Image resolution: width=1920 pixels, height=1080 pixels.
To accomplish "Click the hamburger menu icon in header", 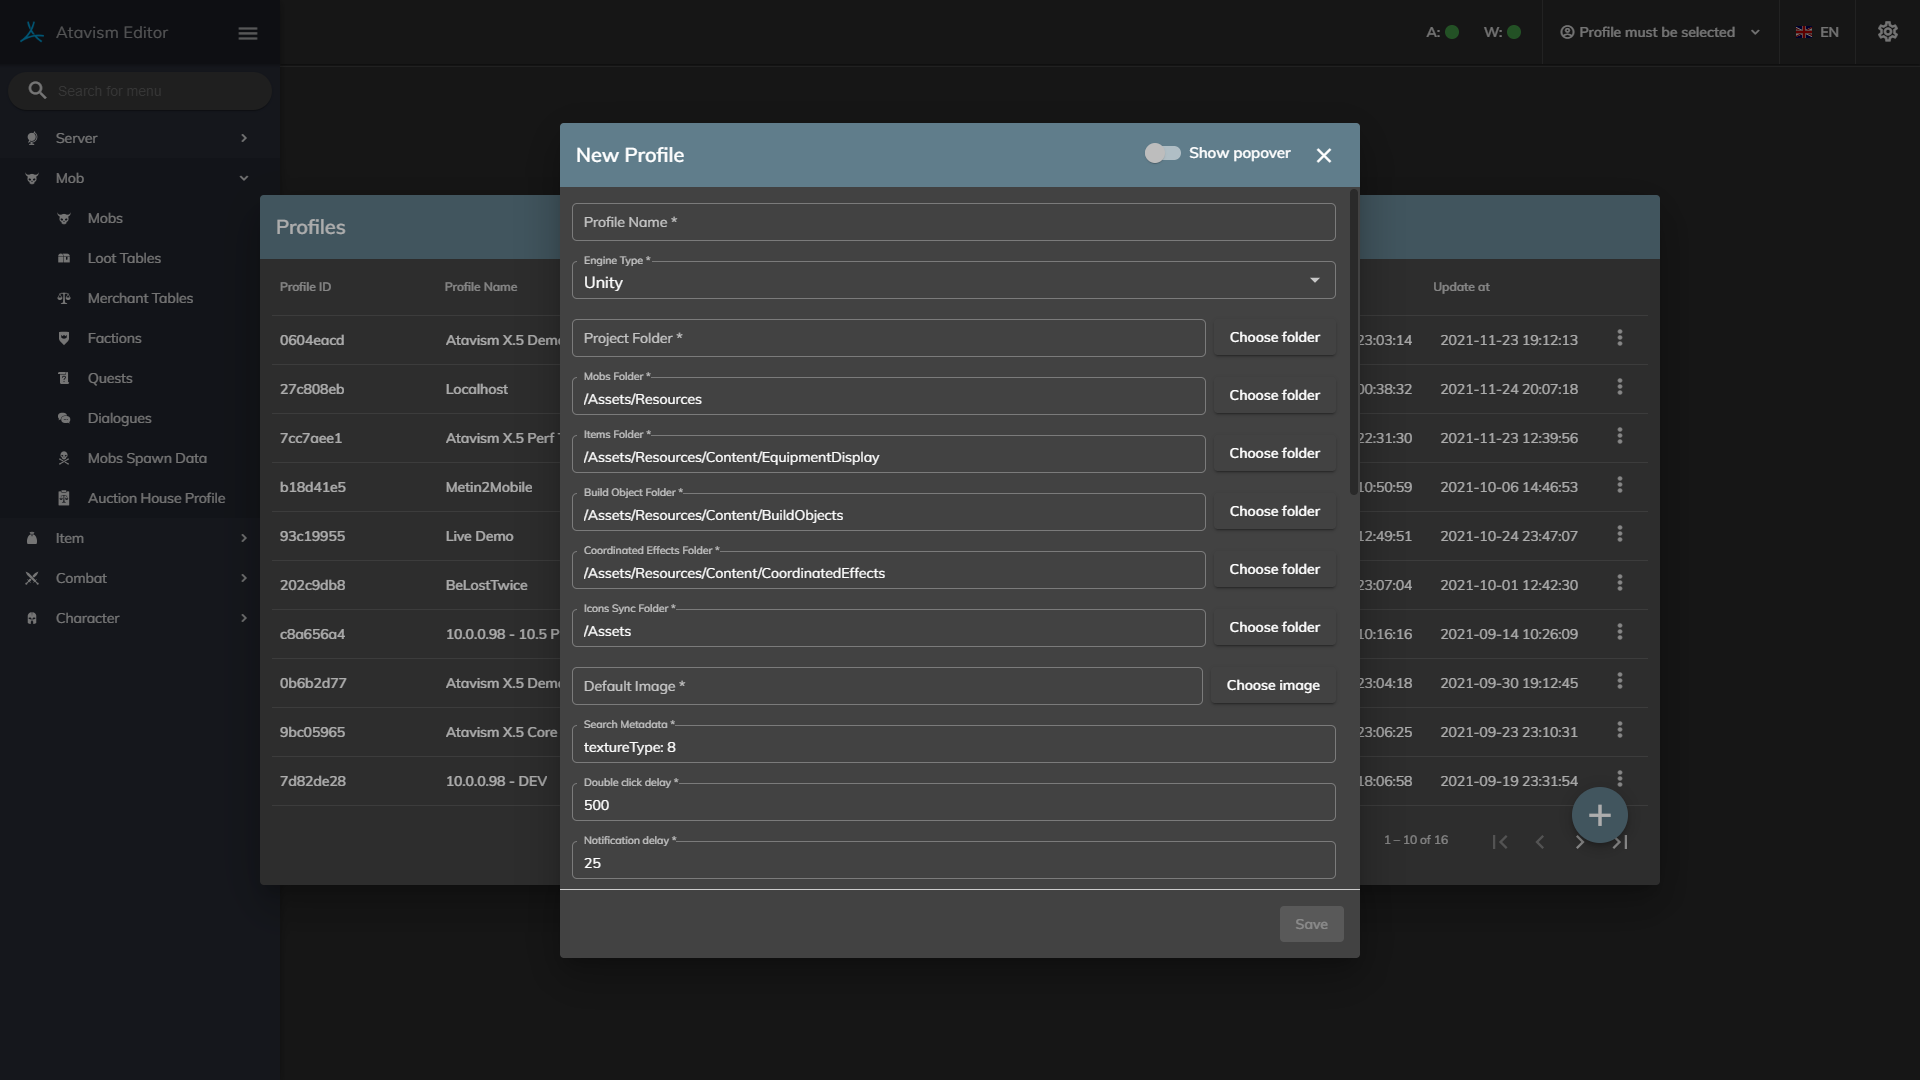I will (x=248, y=33).
